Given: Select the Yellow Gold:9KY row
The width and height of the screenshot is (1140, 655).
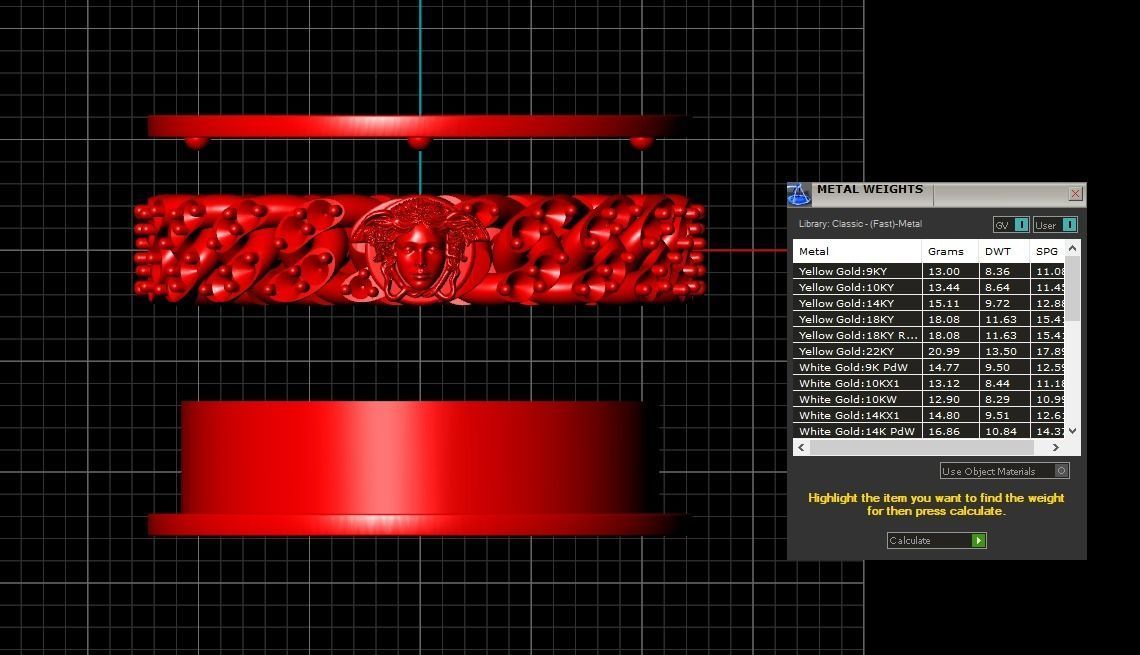Looking at the screenshot, I should 928,271.
